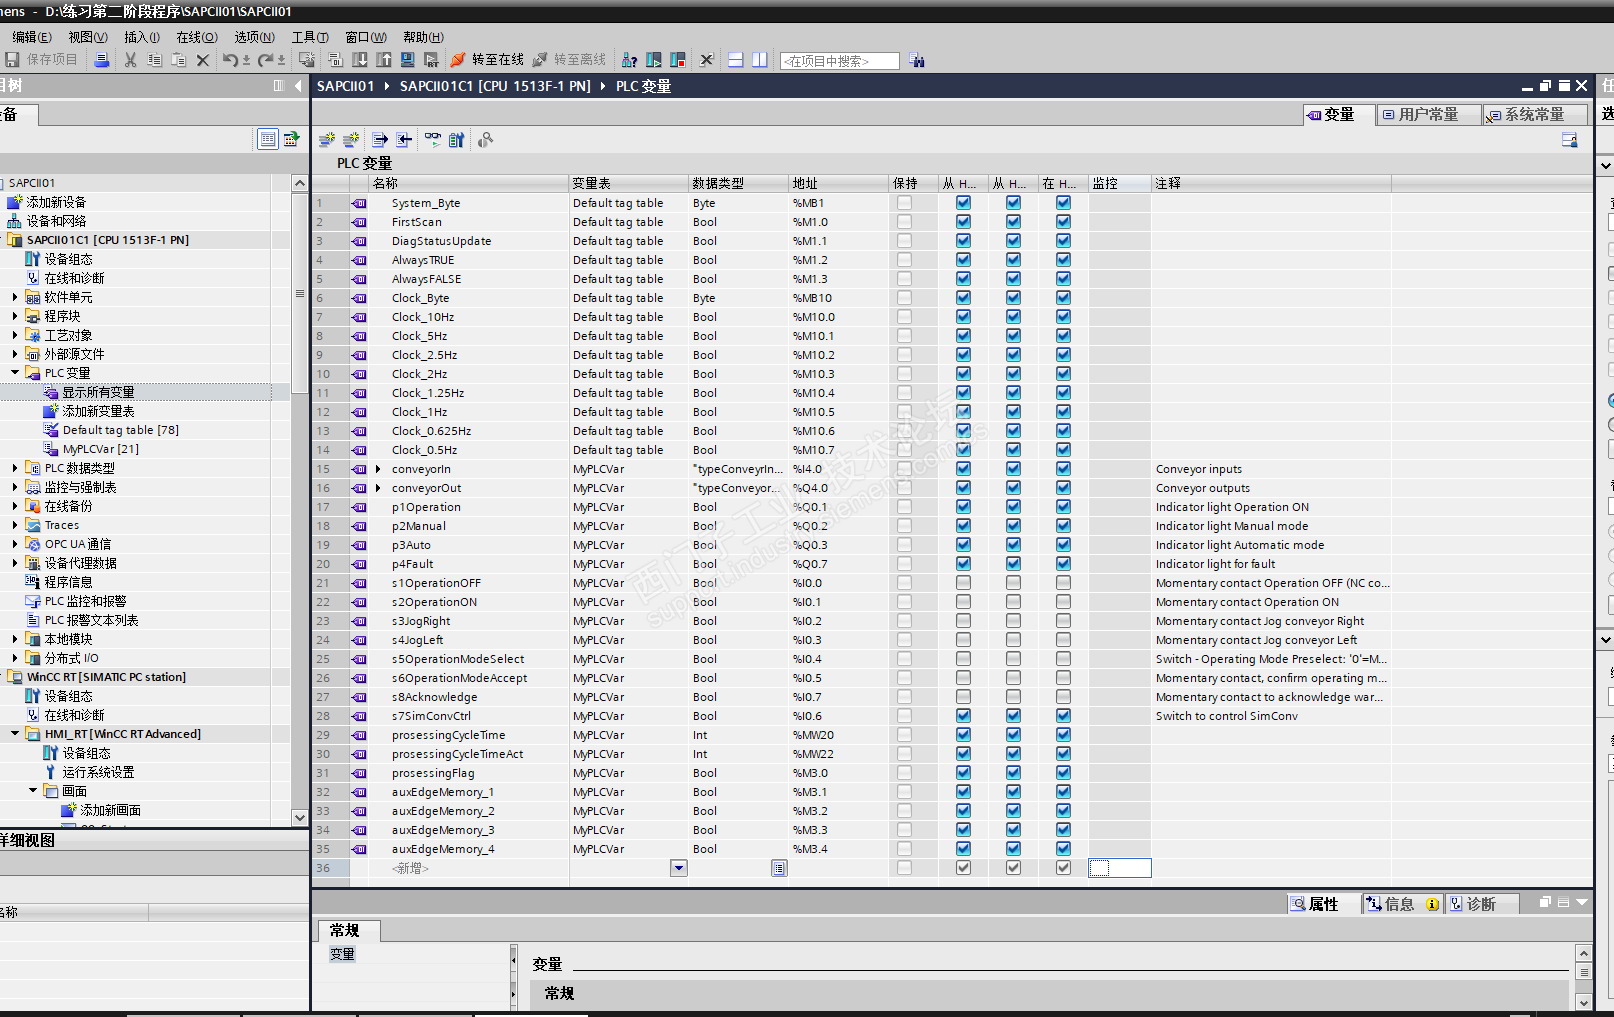Image resolution: width=1614 pixels, height=1017 pixels.
Task: Click the Import tags icon in the tag toolbar
Action: tap(404, 140)
